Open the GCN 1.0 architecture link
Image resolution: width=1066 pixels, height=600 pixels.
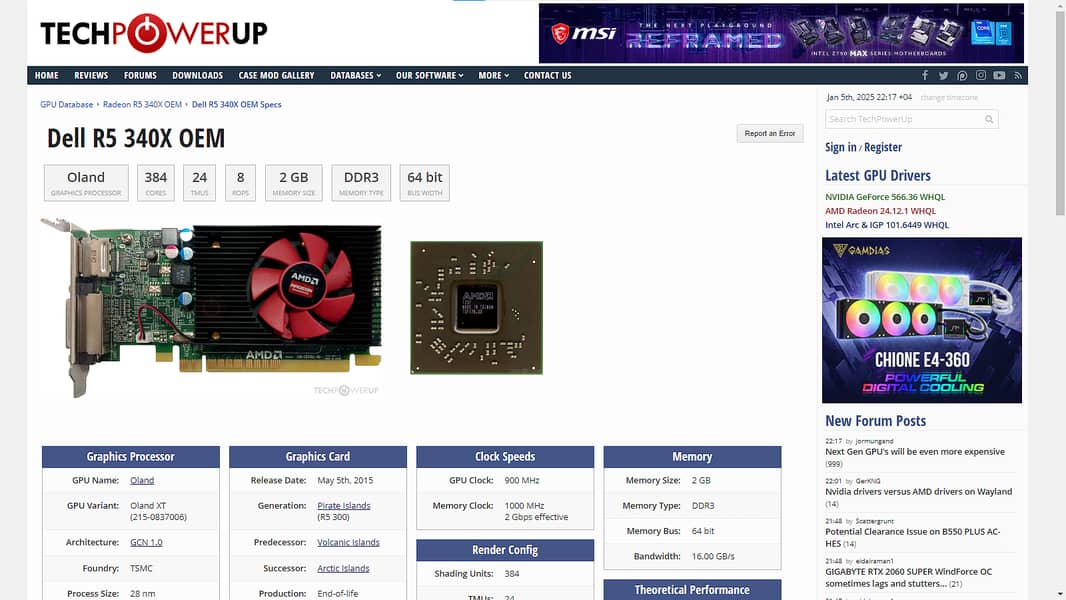click(x=146, y=542)
